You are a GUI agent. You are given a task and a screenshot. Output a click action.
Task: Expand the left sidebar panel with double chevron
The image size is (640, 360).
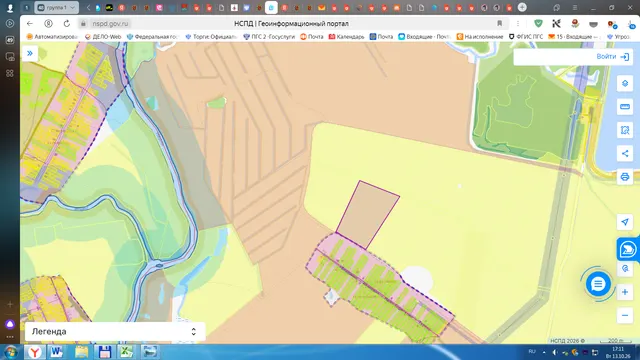pyautogui.click(x=30, y=53)
